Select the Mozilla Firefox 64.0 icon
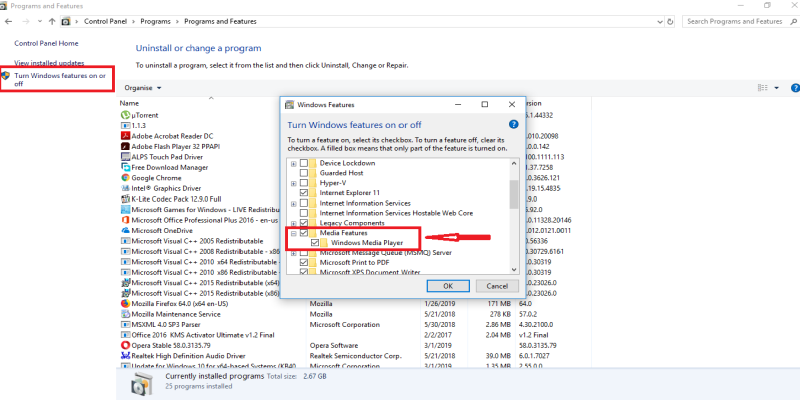Screen dimensions: 800x400 tap(126, 303)
